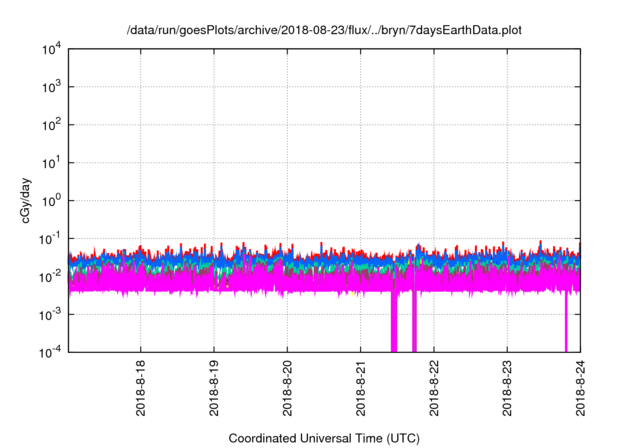Click the 10^2 y-axis tick label
640x448 pixels.
(x=51, y=125)
